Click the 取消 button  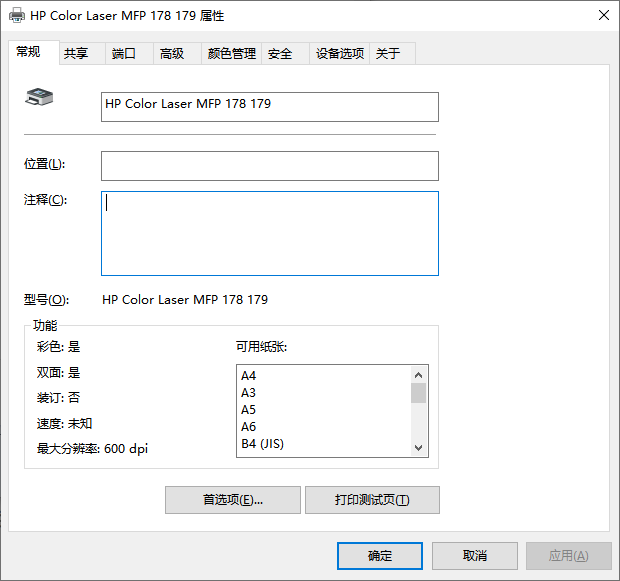474,556
